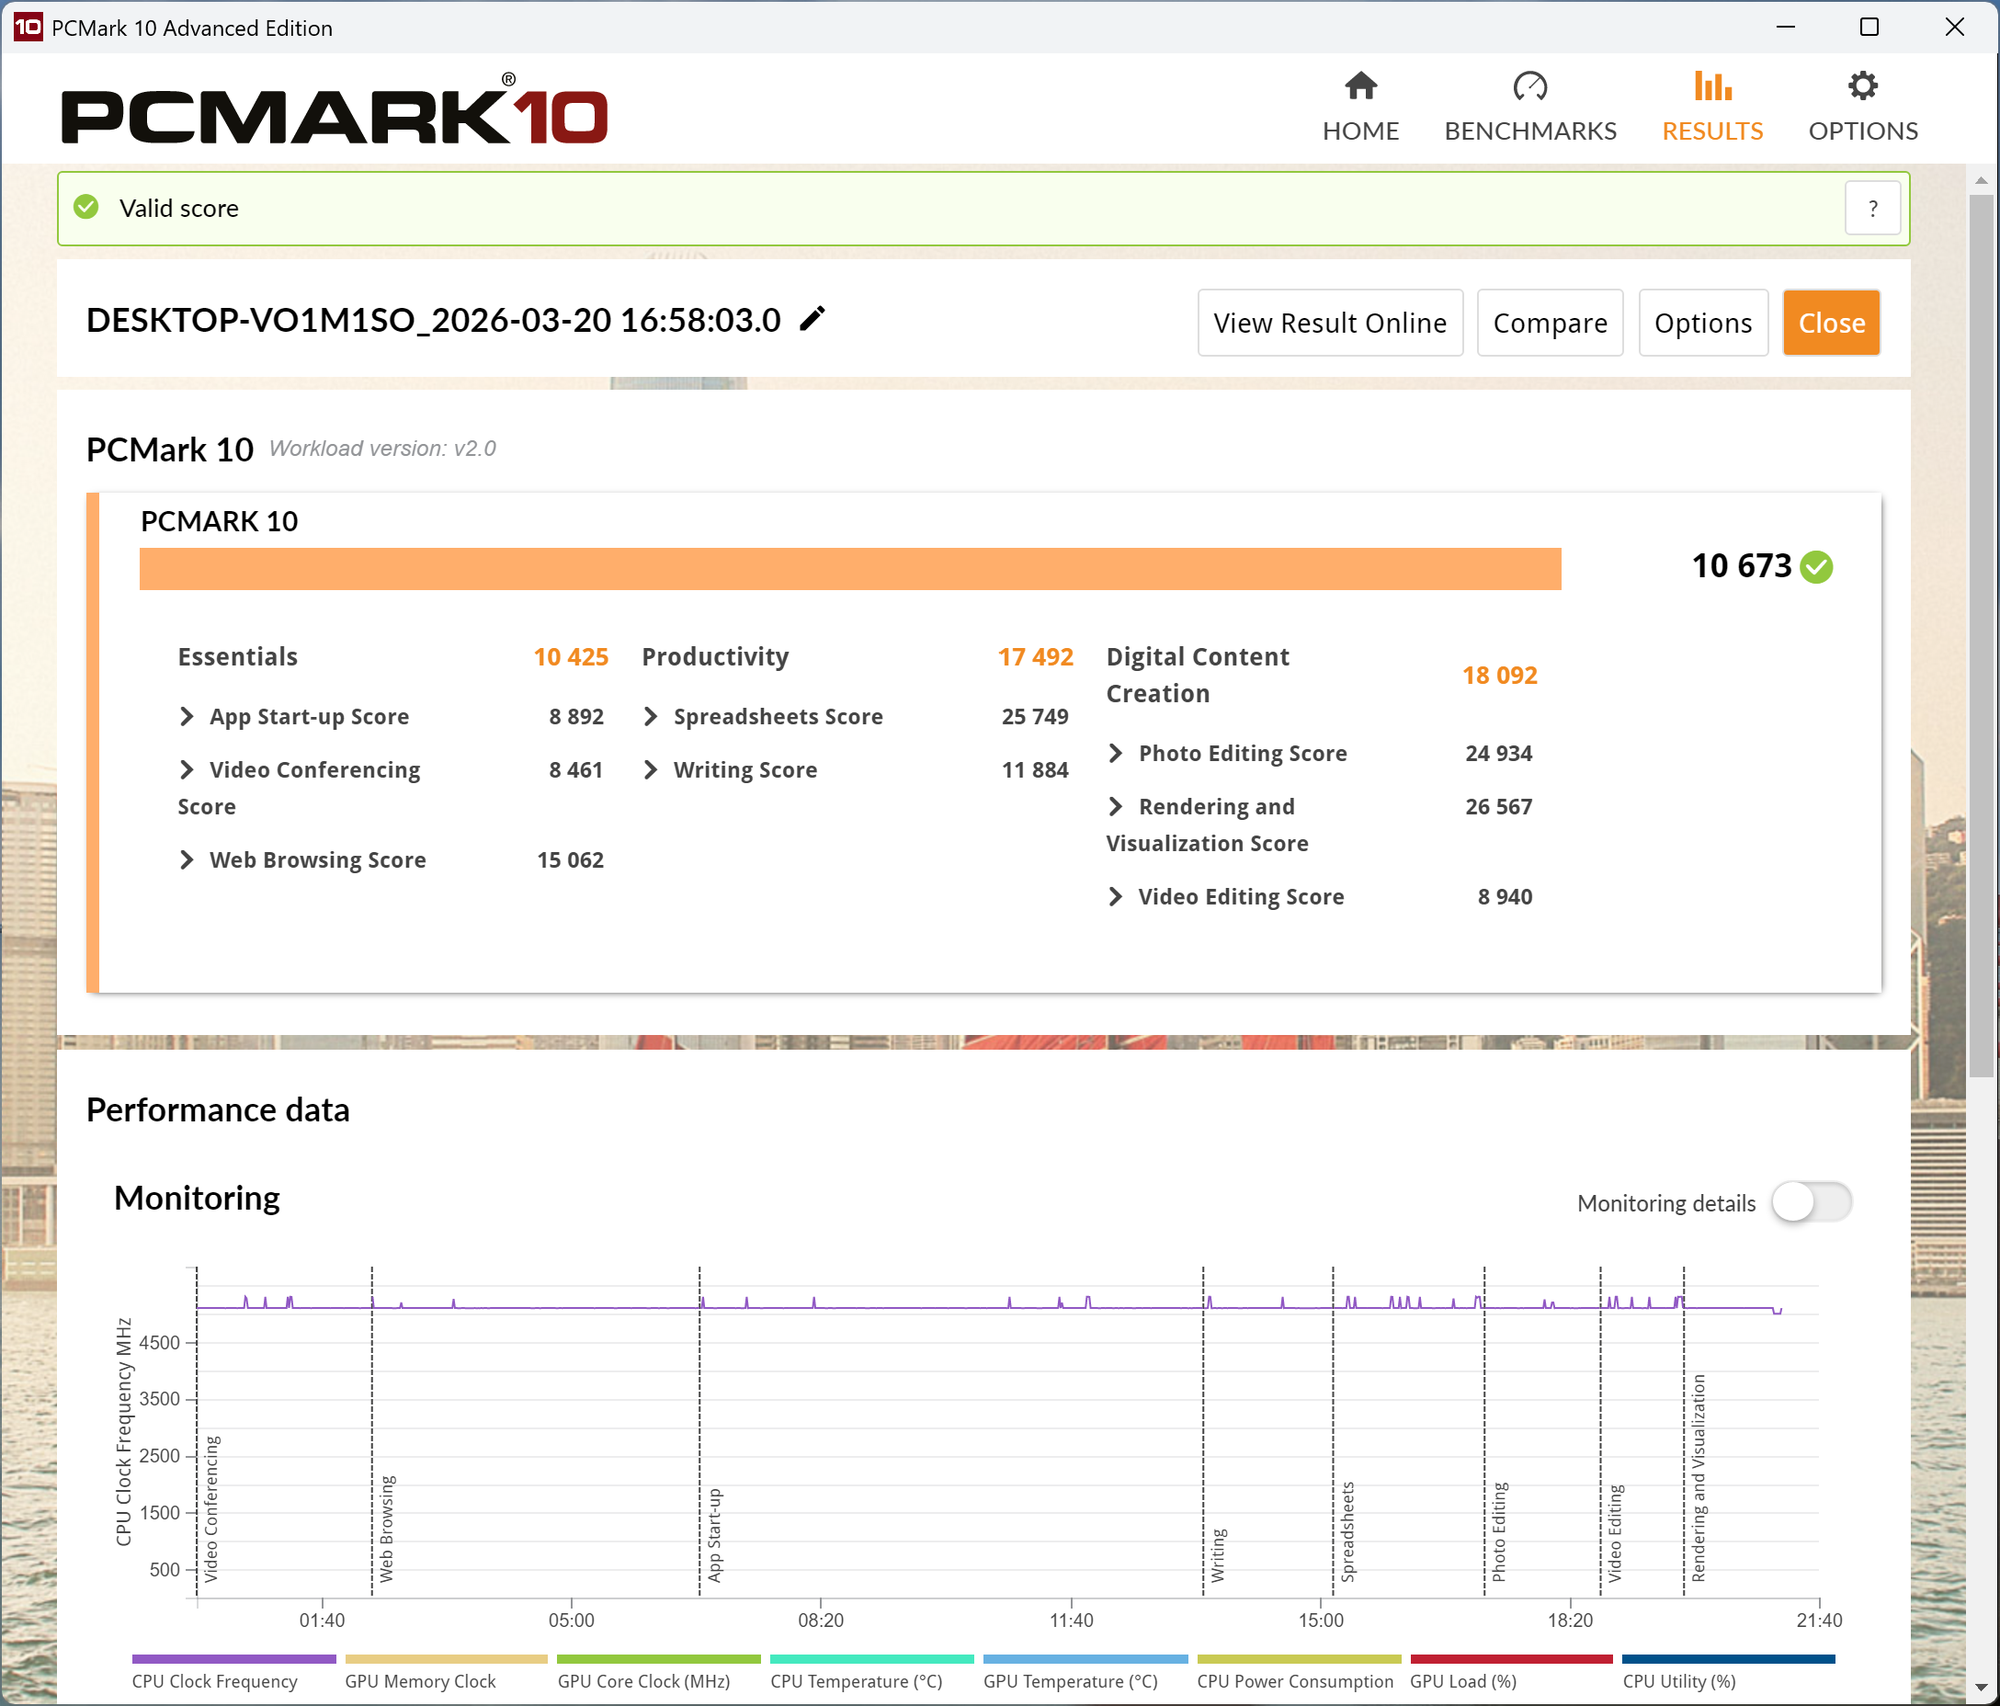Image resolution: width=2000 pixels, height=1706 pixels.
Task: Click CPU Temperature legend color swatch
Action: coord(871,1659)
